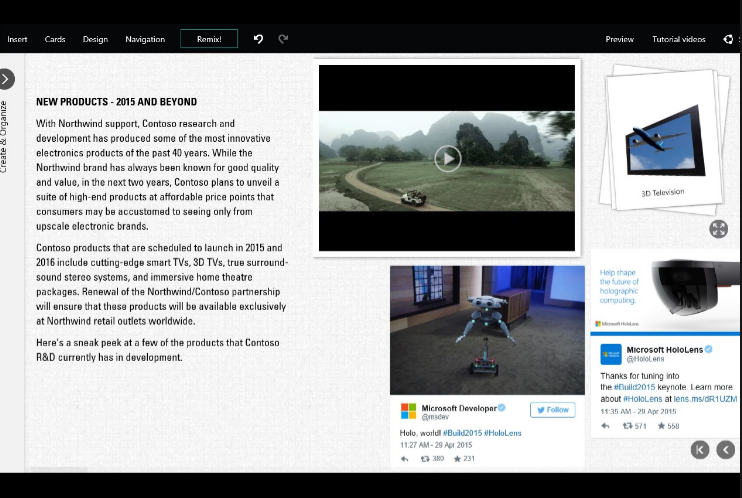Open the lens.ms/dR1UZM link
742x498 pixels.
(705, 399)
